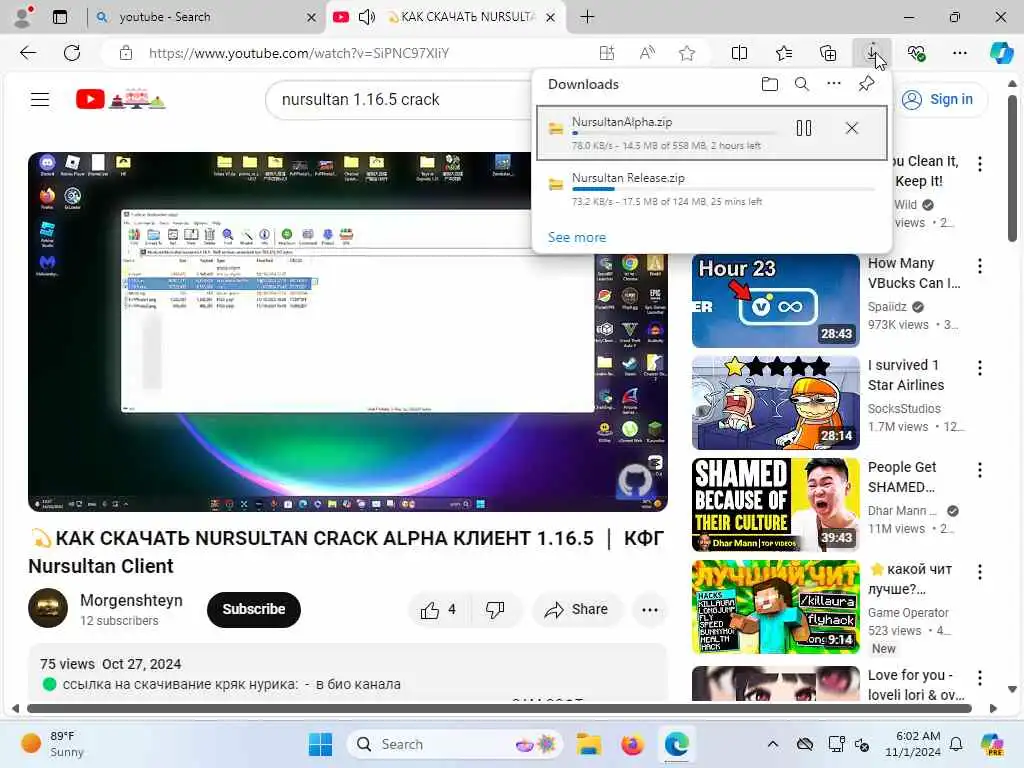The width and height of the screenshot is (1024, 768).
Task: Add this page to favorites star
Action: tap(687, 54)
